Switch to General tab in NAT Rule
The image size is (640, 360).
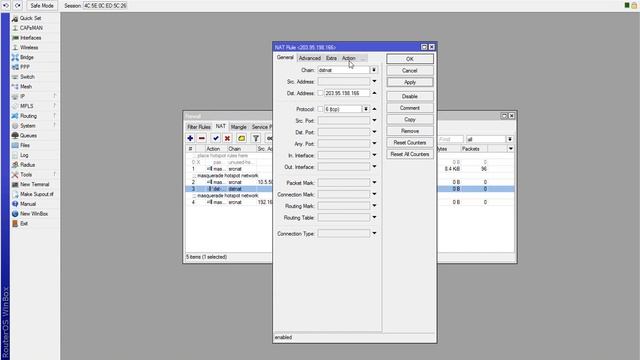click(x=285, y=58)
